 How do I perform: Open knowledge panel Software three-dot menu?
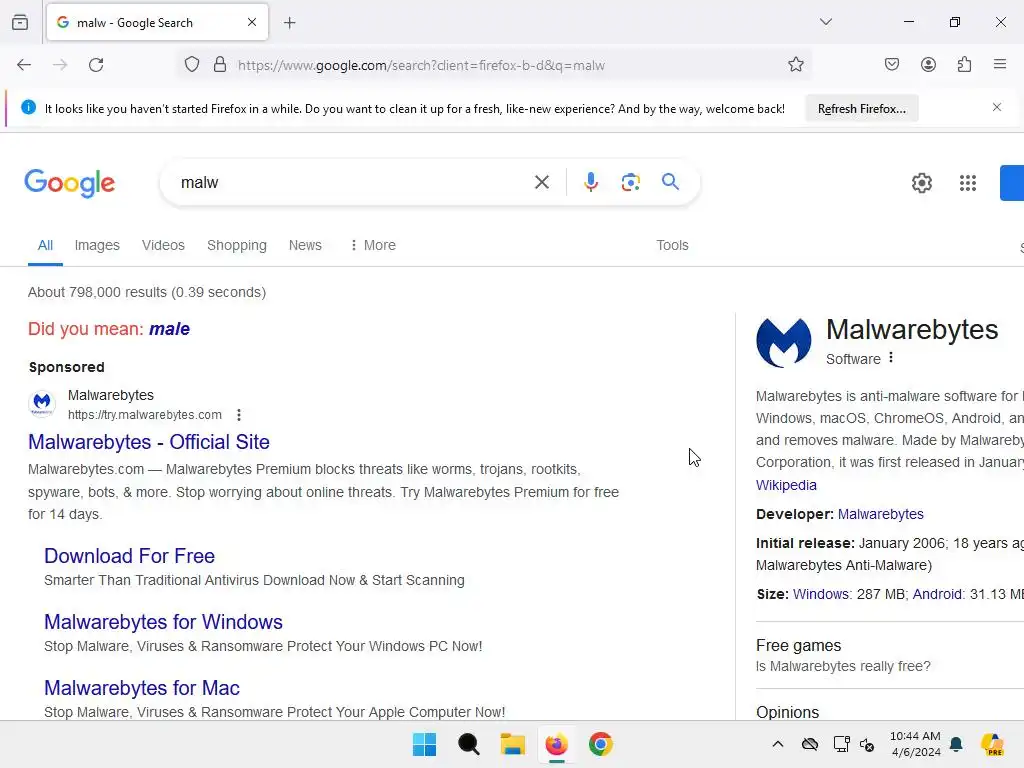pos(891,358)
